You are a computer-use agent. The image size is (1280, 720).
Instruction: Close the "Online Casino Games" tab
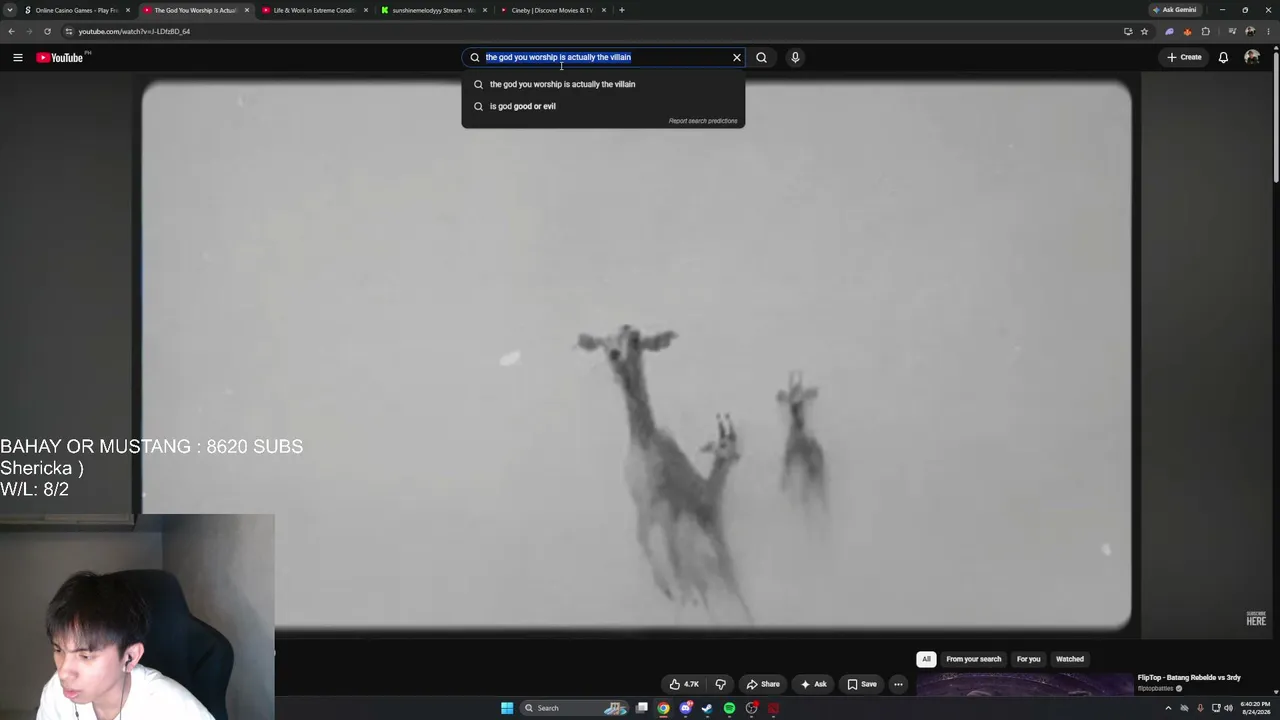tap(128, 10)
